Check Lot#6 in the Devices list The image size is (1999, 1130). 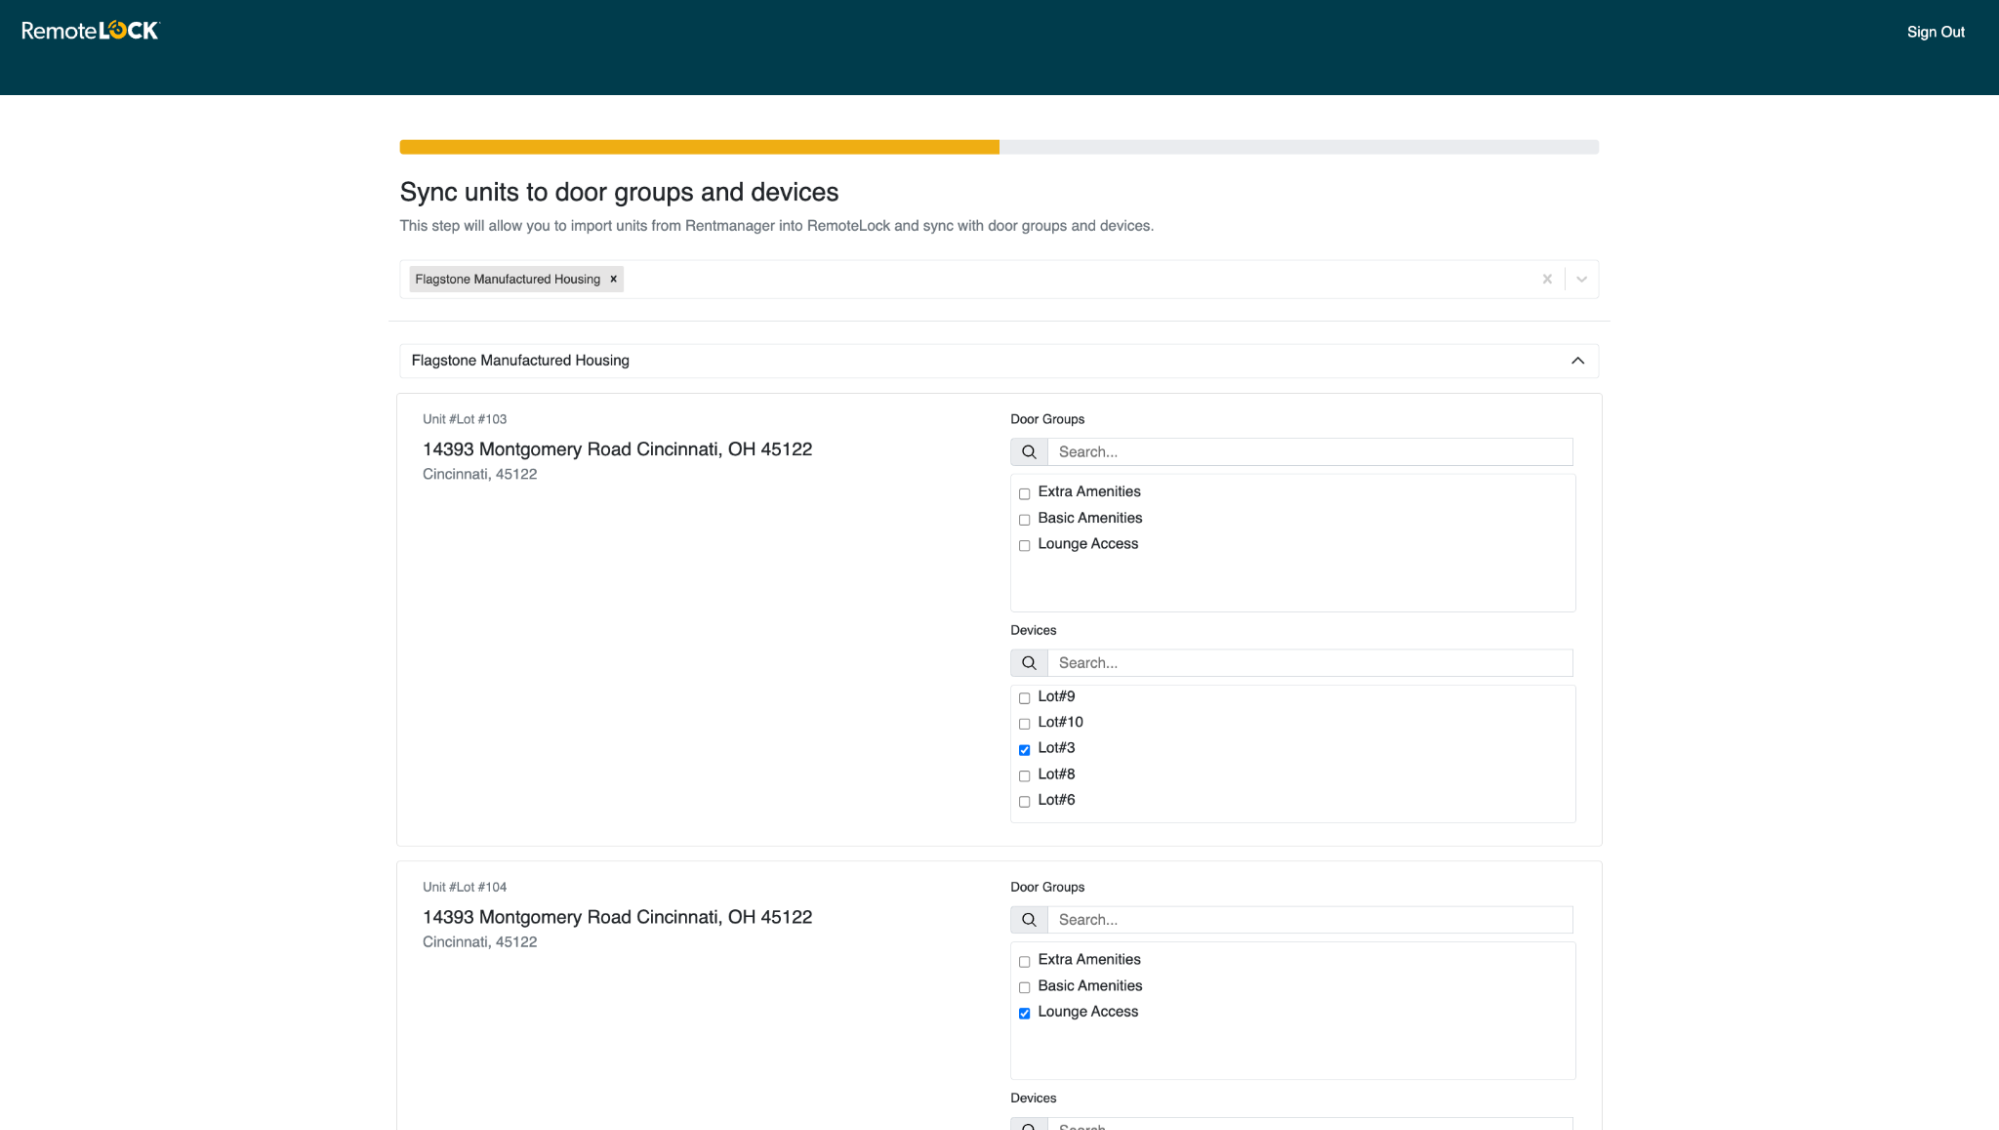(1024, 801)
